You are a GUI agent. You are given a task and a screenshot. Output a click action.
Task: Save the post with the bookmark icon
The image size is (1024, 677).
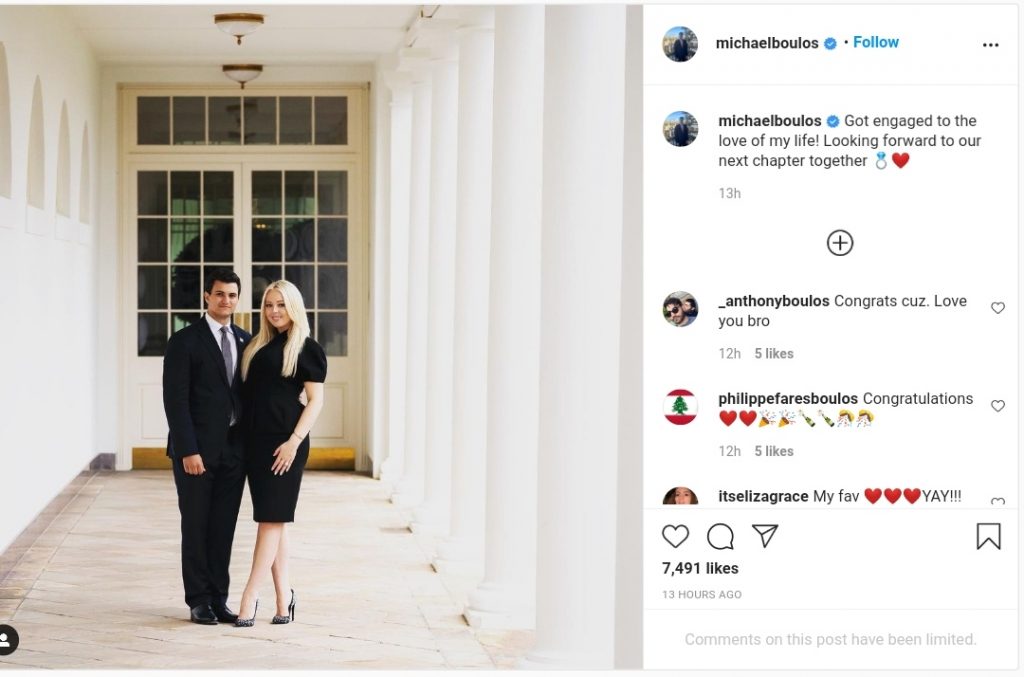[x=988, y=537]
